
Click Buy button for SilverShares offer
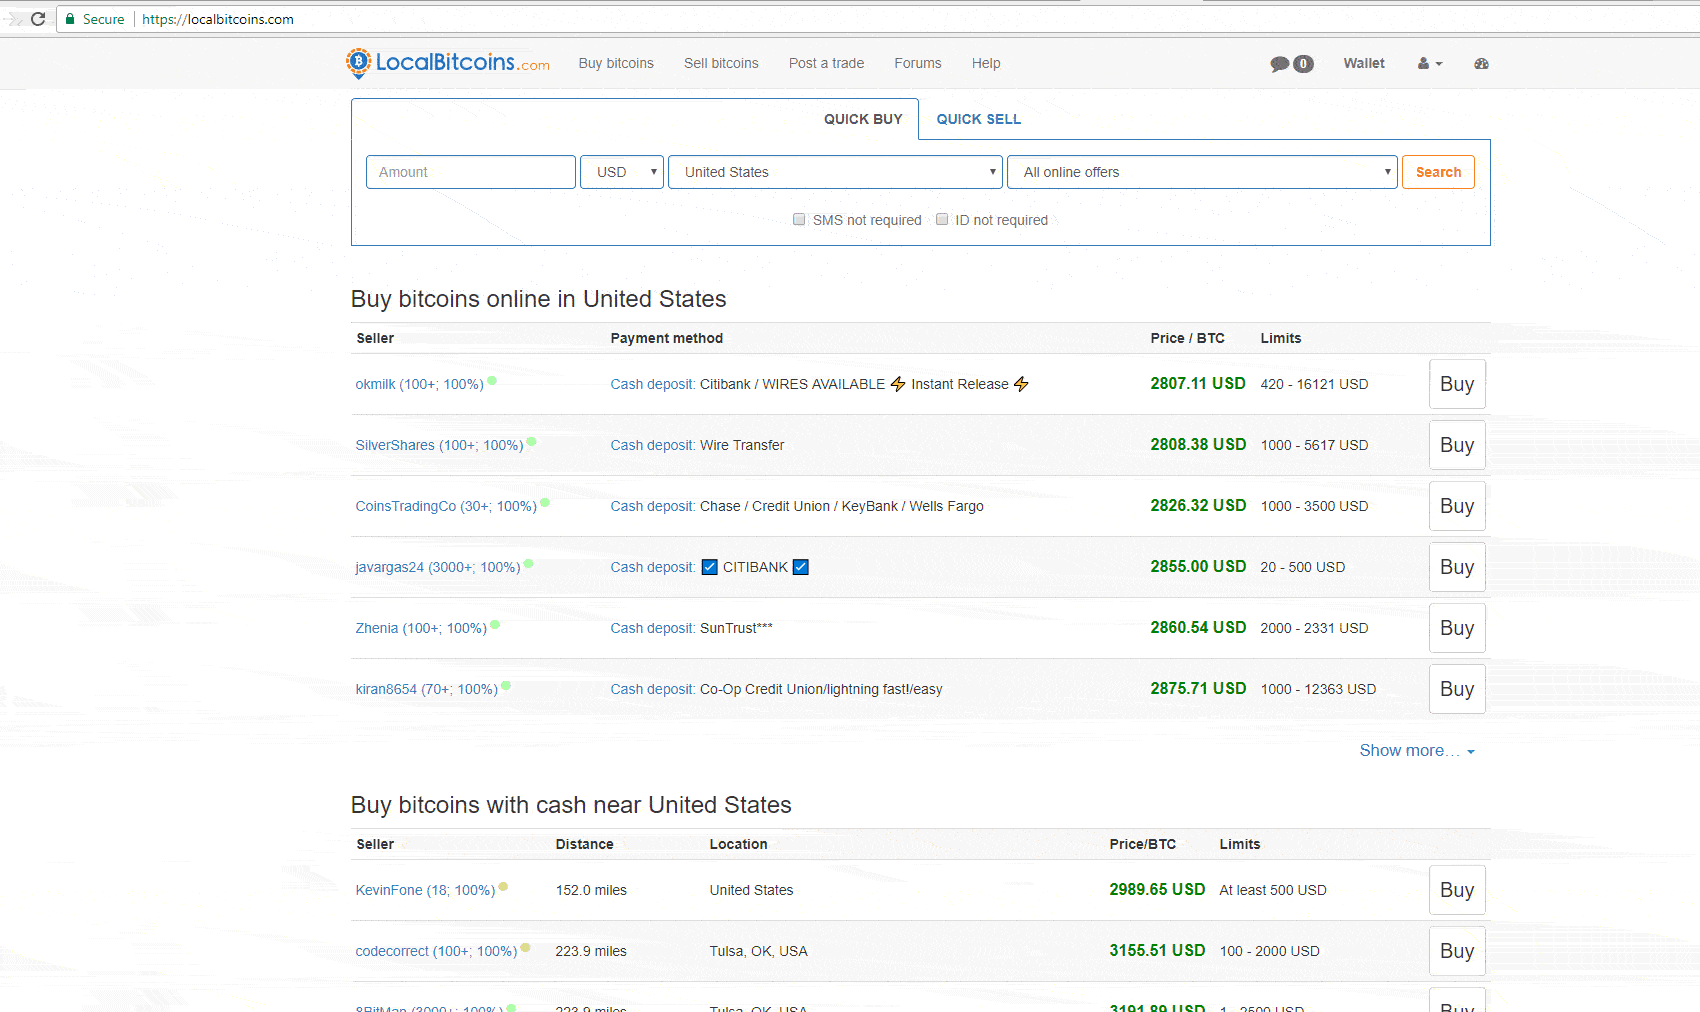(1457, 445)
